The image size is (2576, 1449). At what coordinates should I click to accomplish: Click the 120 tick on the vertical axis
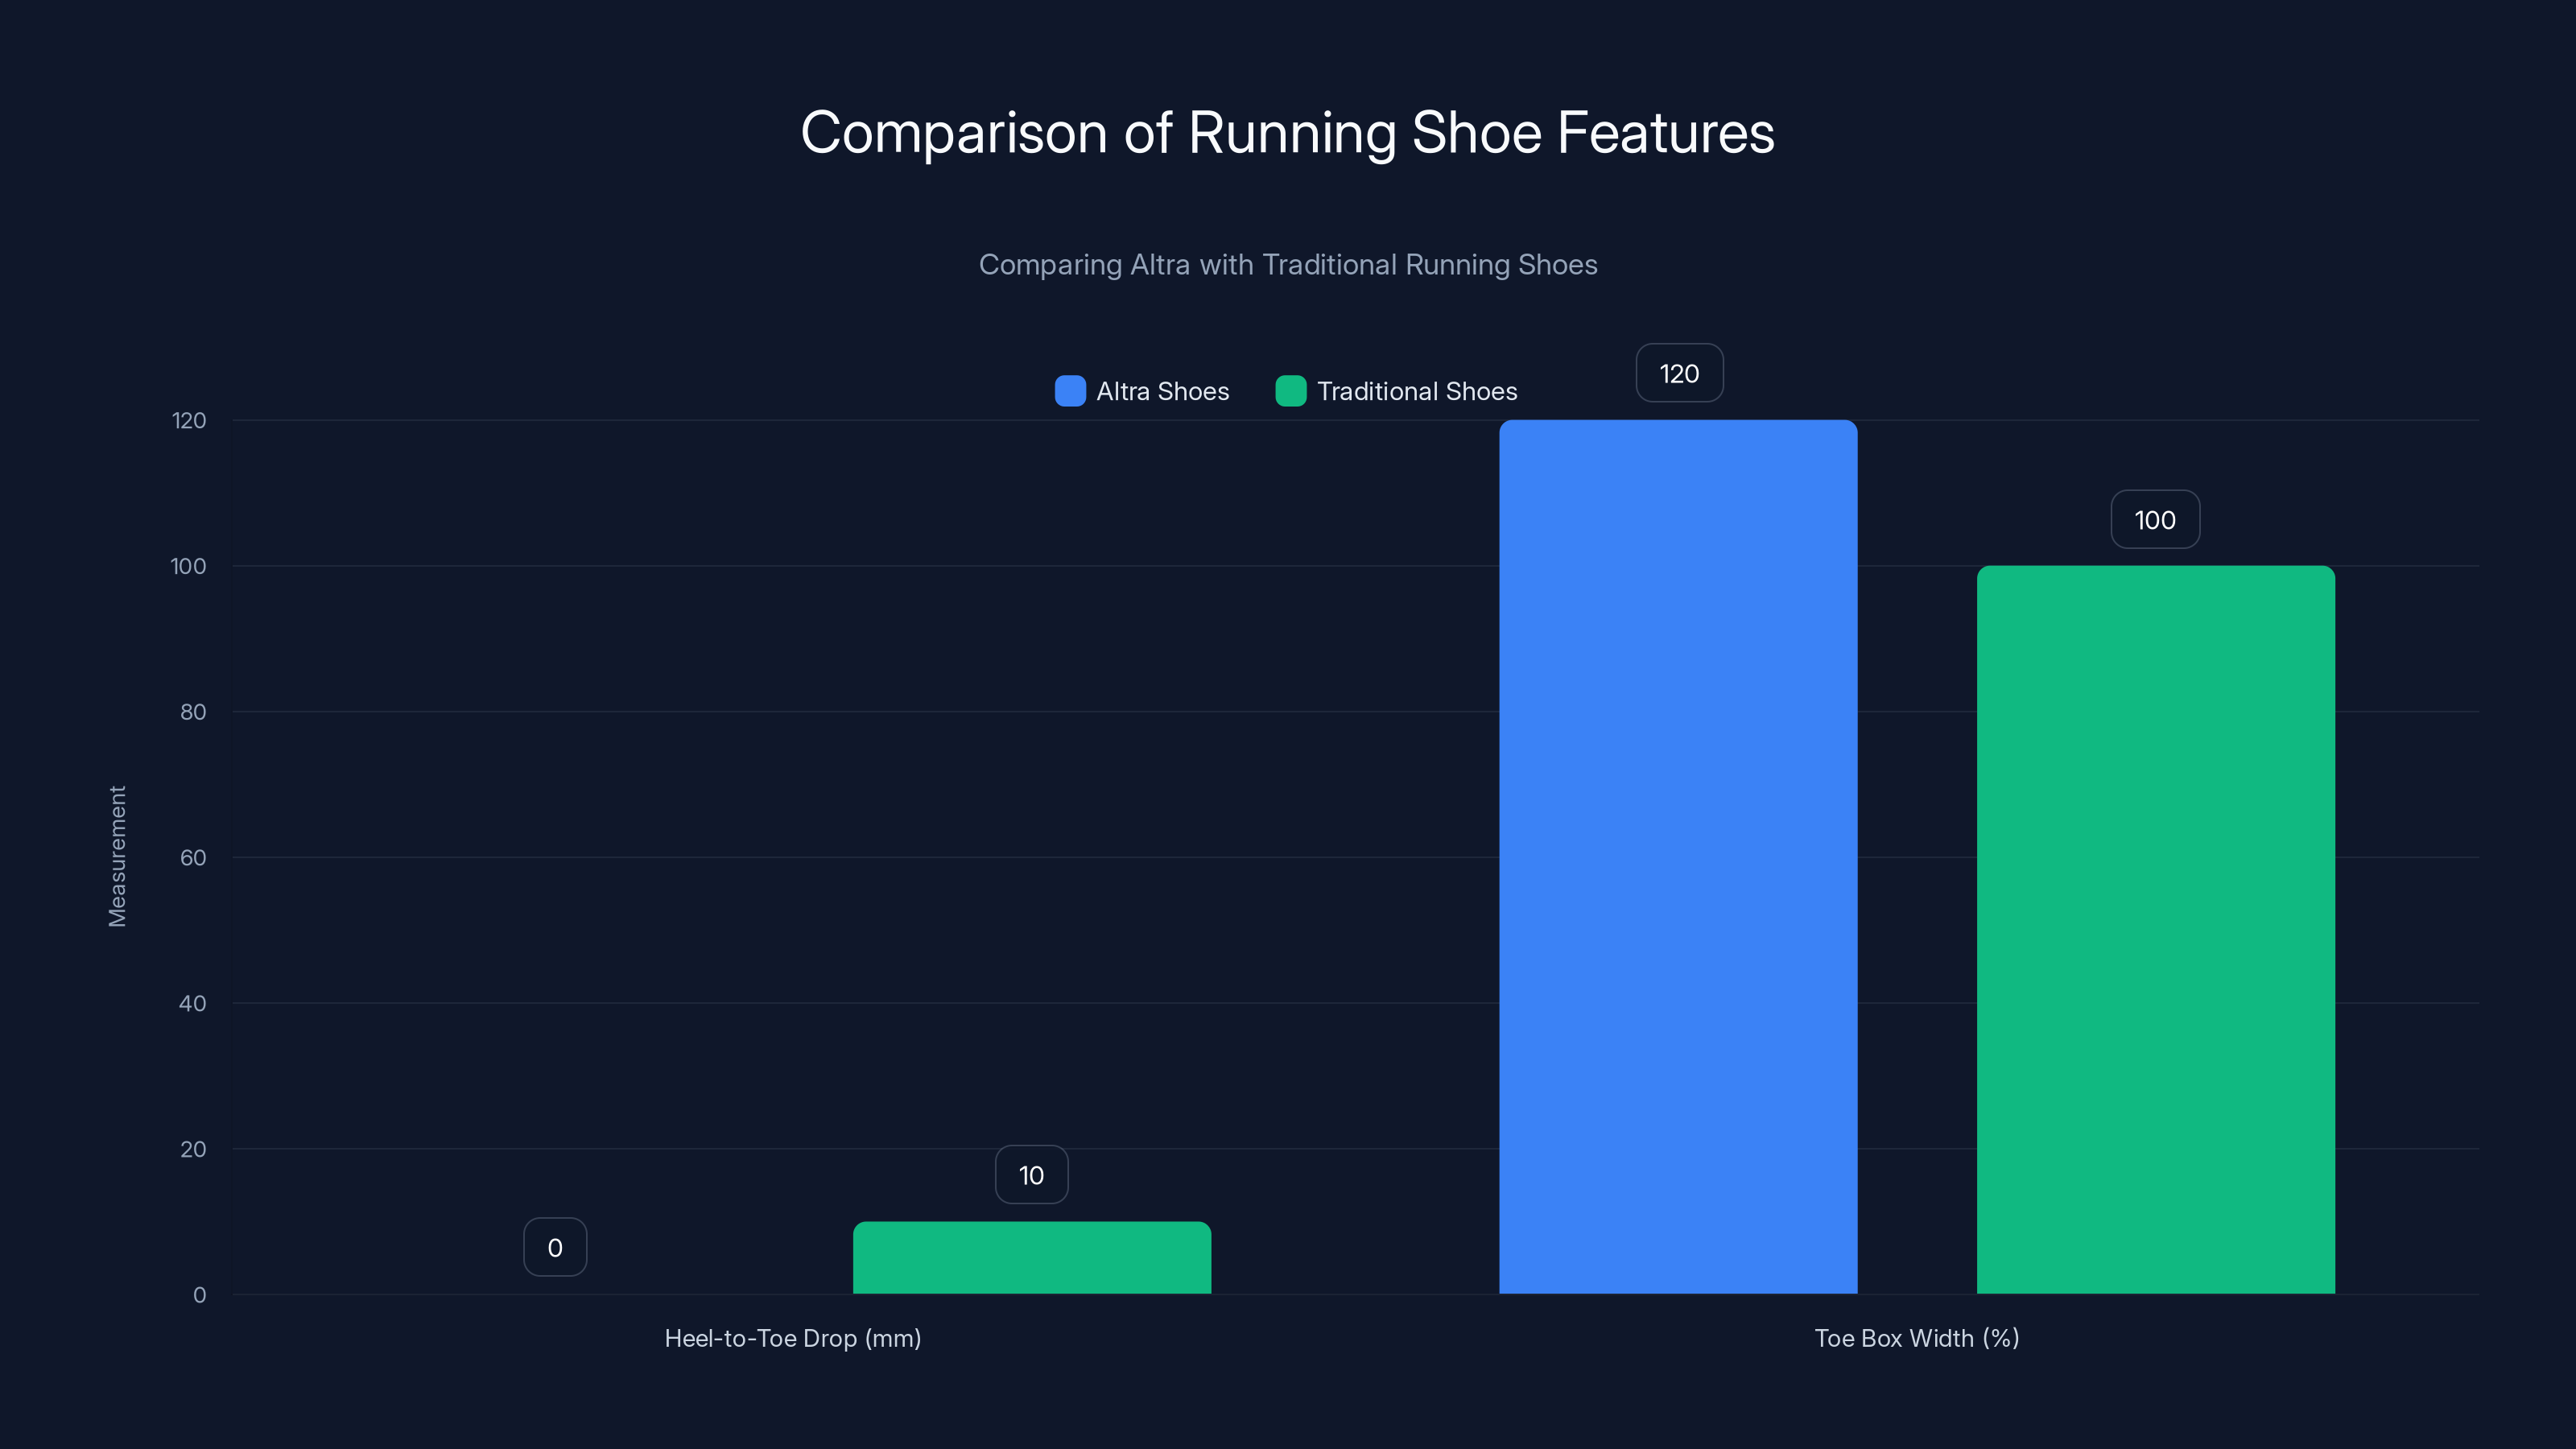pyautogui.click(x=191, y=420)
